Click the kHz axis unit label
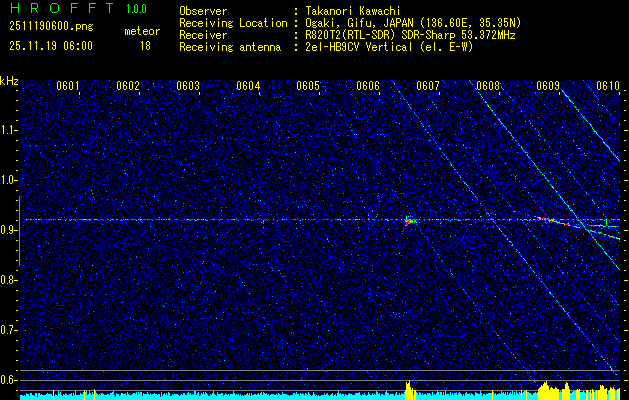The image size is (629, 400). coord(9,81)
